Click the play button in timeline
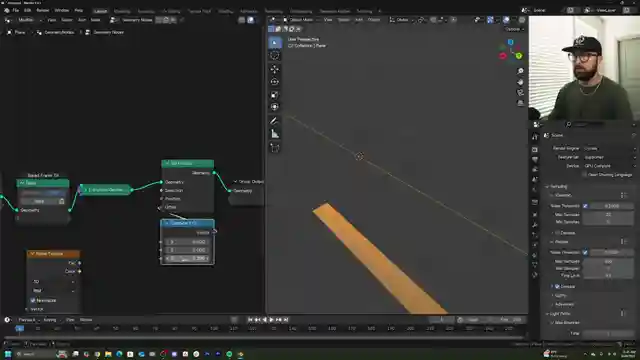640x360 pixels. (271, 320)
